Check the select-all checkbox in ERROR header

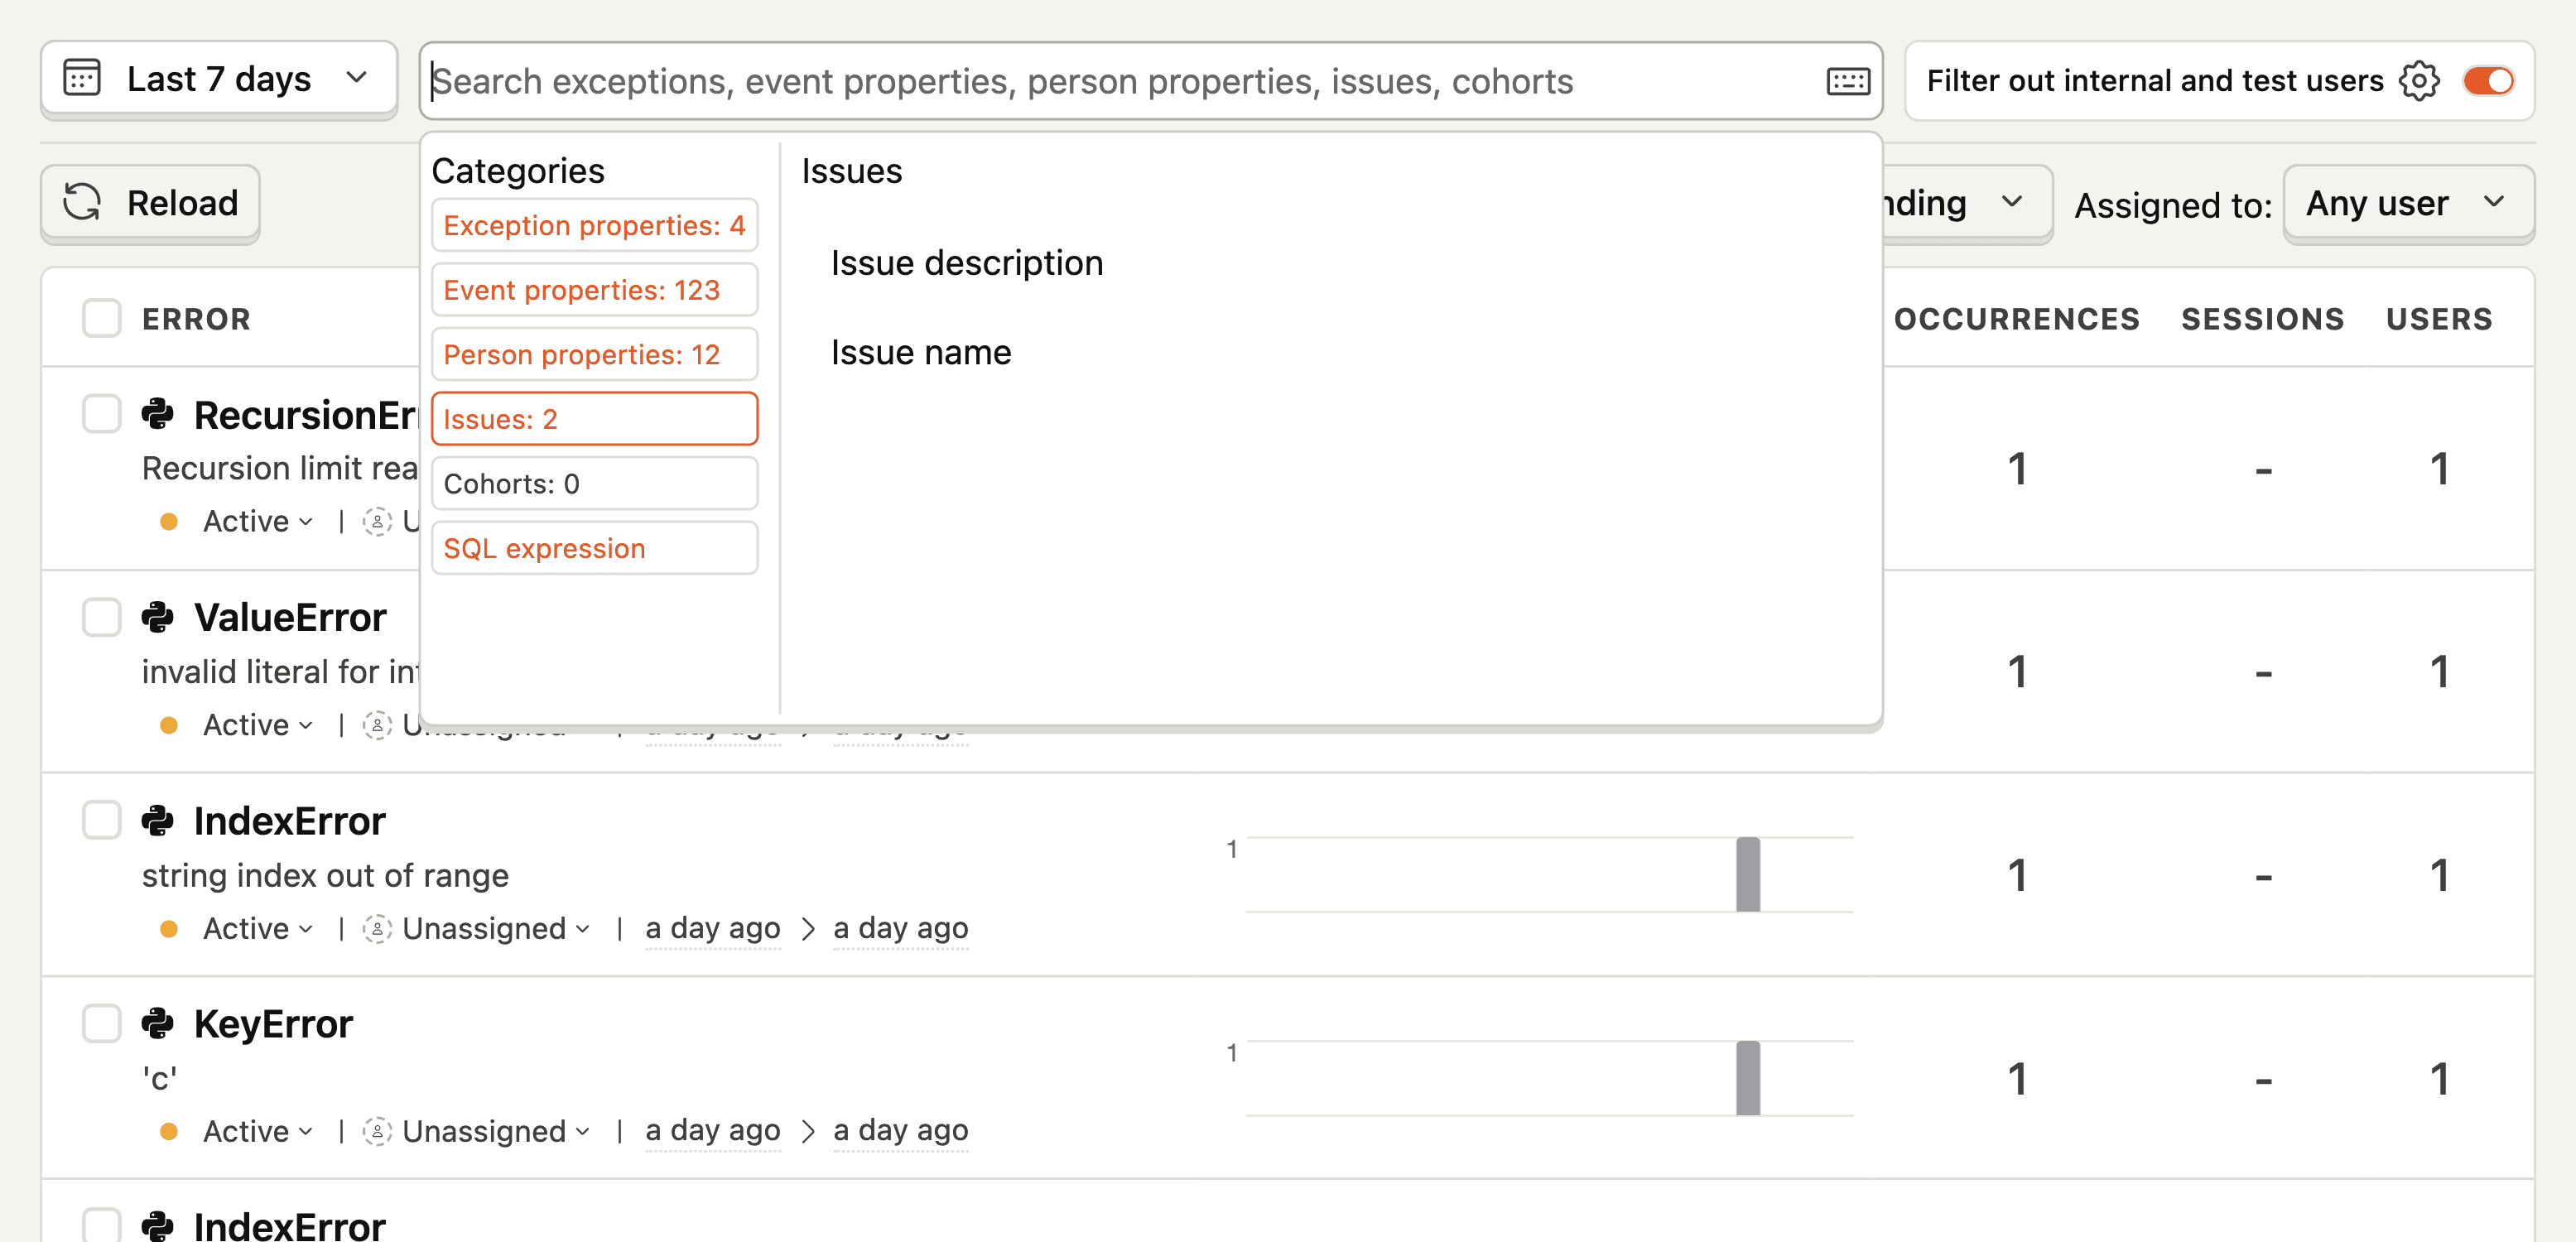pyautogui.click(x=101, y=318)
